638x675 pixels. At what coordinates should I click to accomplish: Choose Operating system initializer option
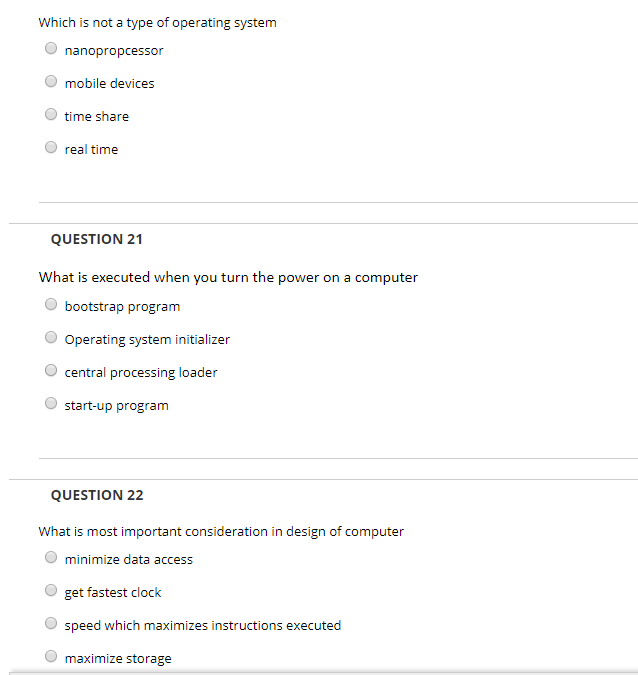tap(51, 337)
